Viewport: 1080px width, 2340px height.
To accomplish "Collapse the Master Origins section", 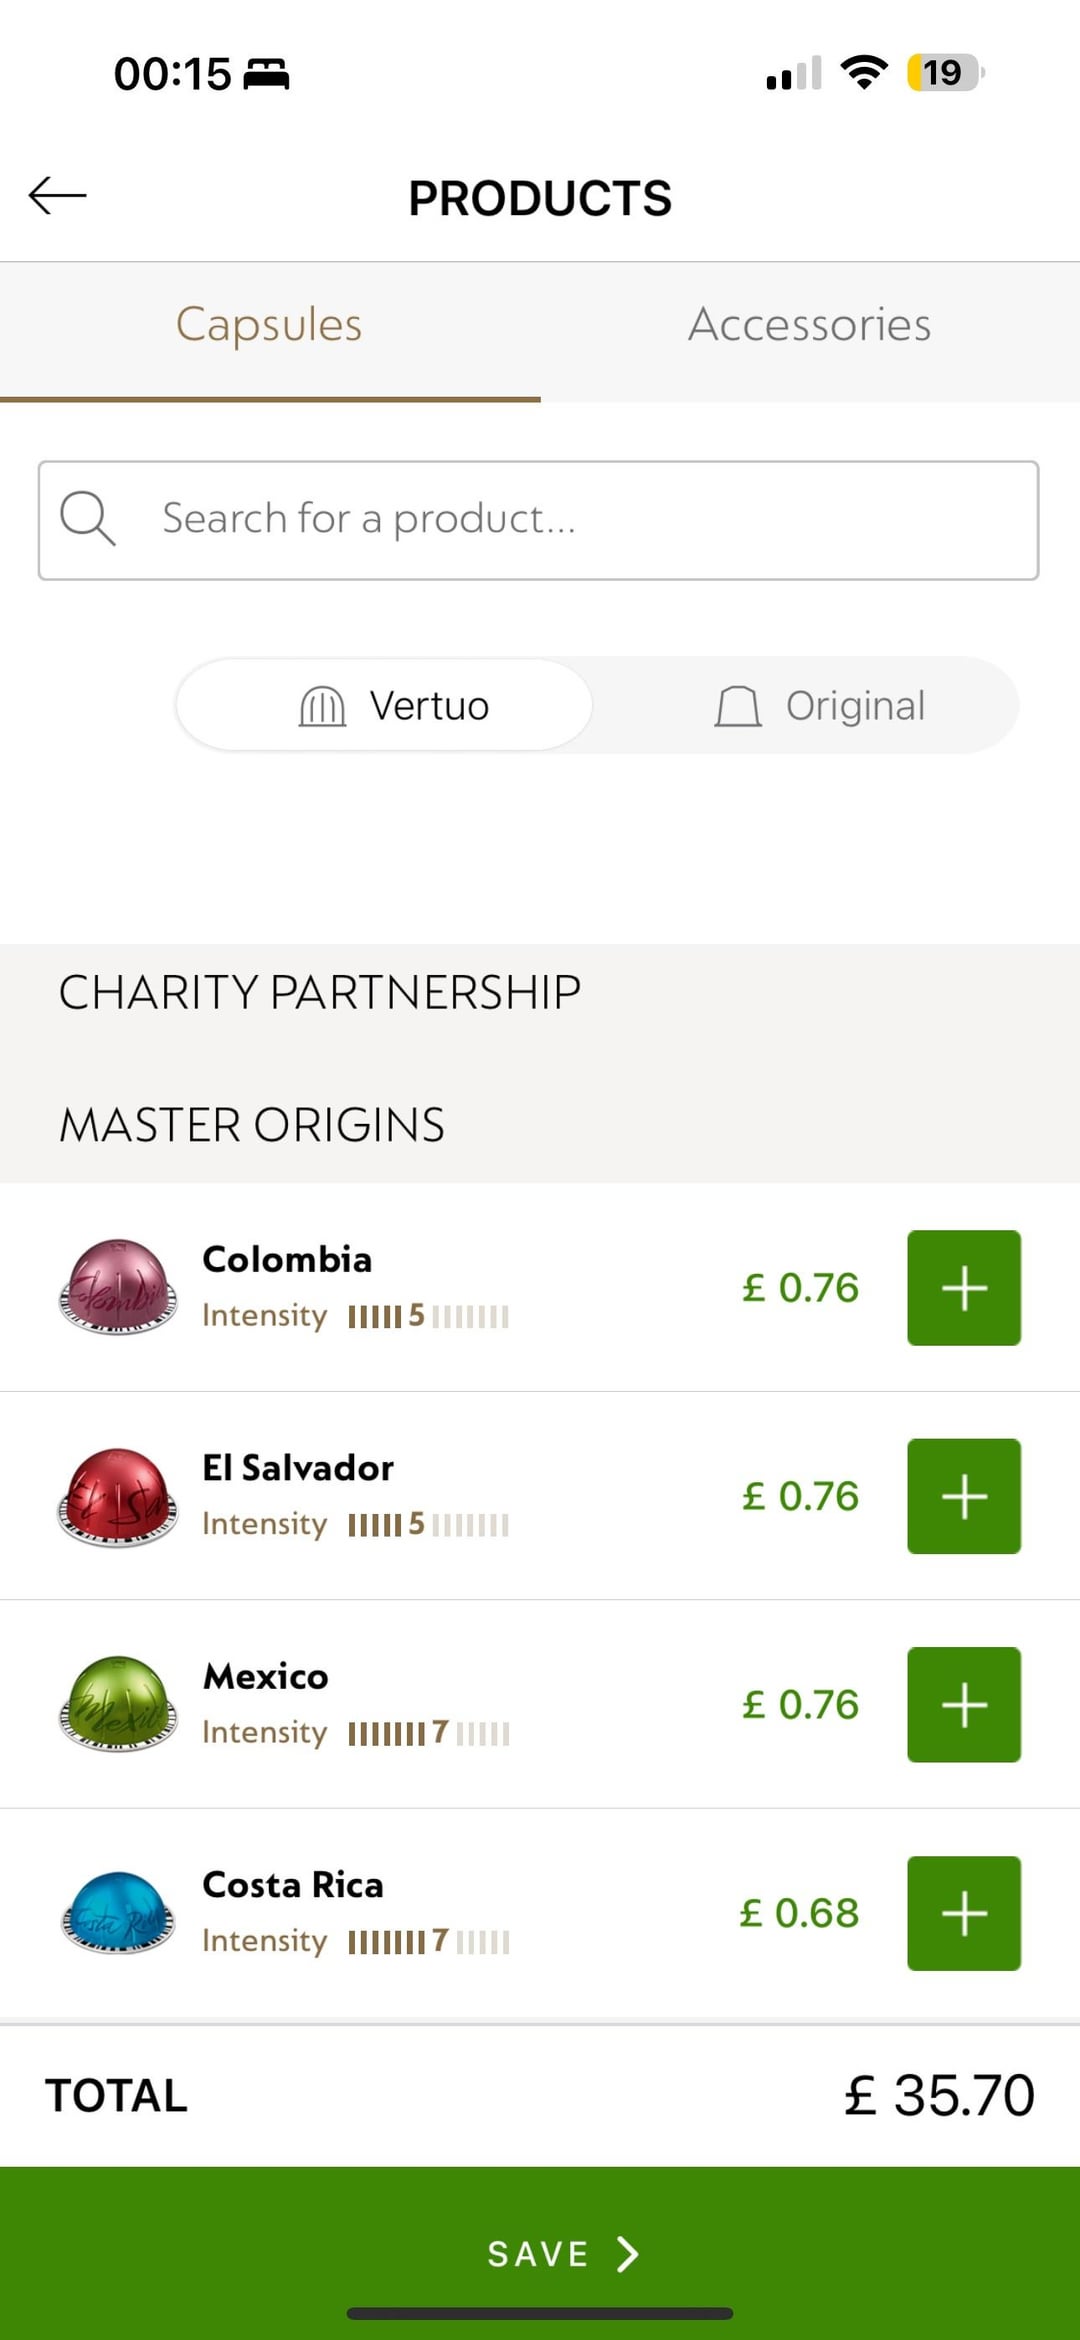I will tap(252, 1125).
